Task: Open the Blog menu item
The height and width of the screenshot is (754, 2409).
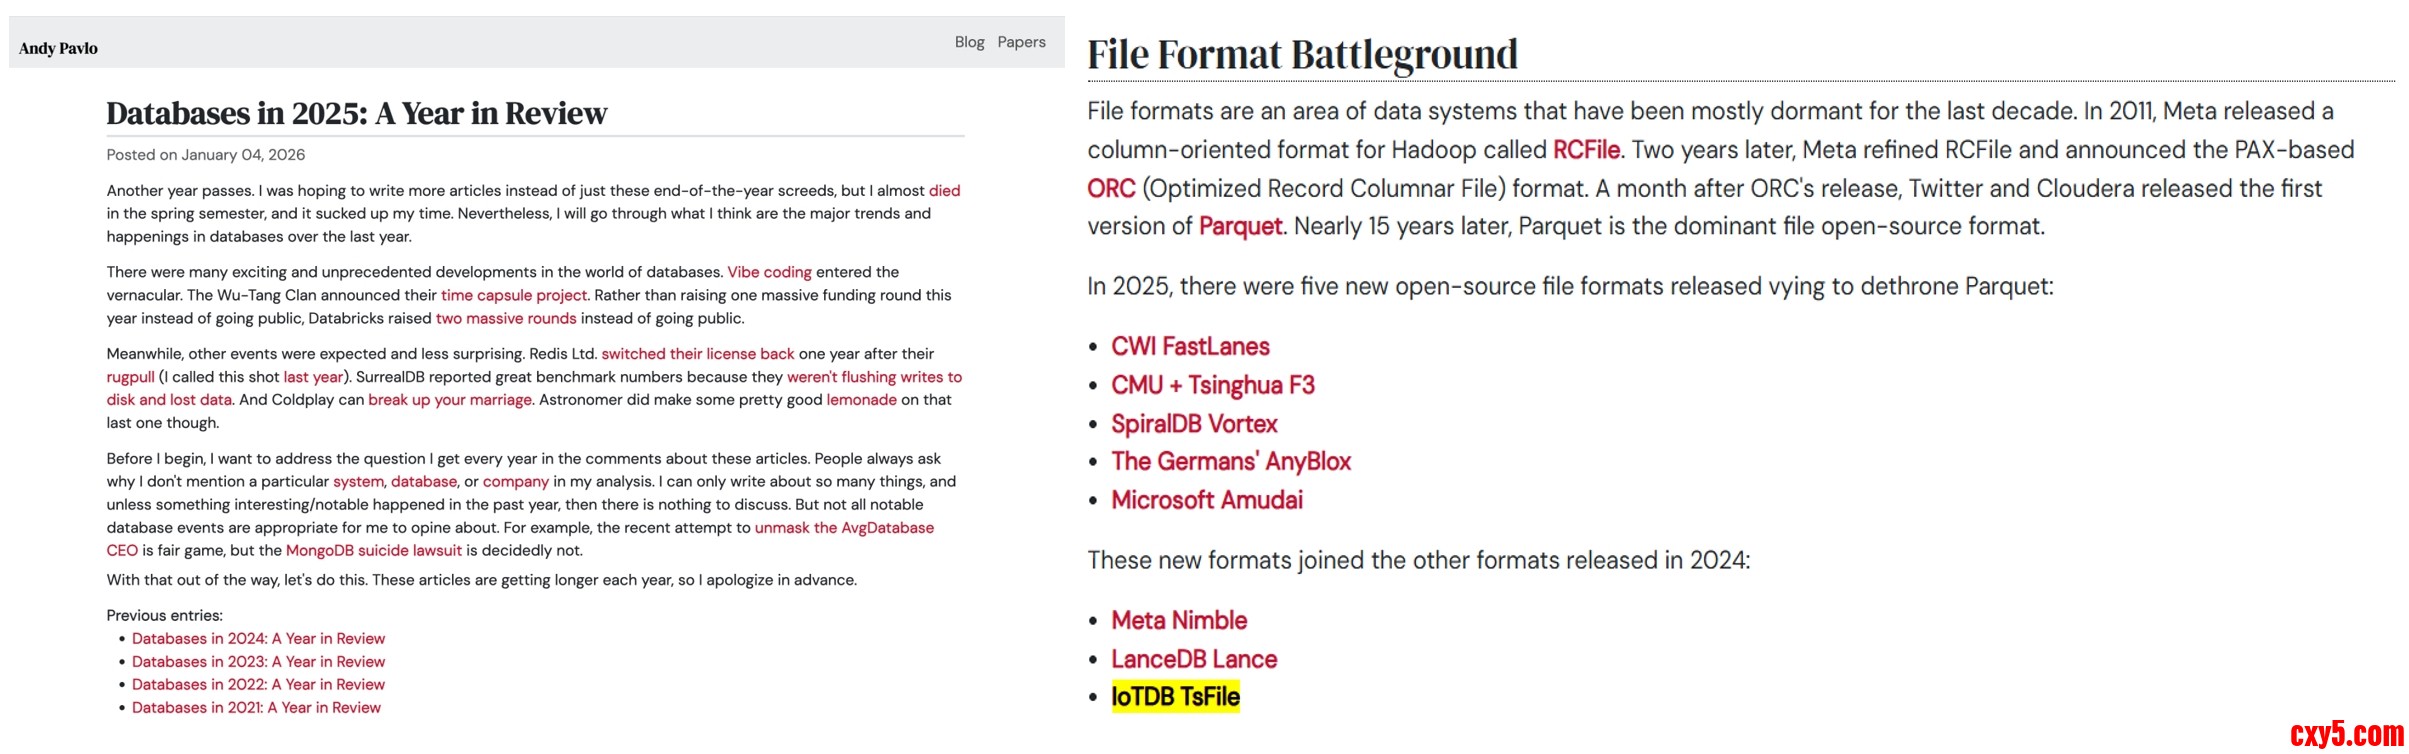Action: 969,42
